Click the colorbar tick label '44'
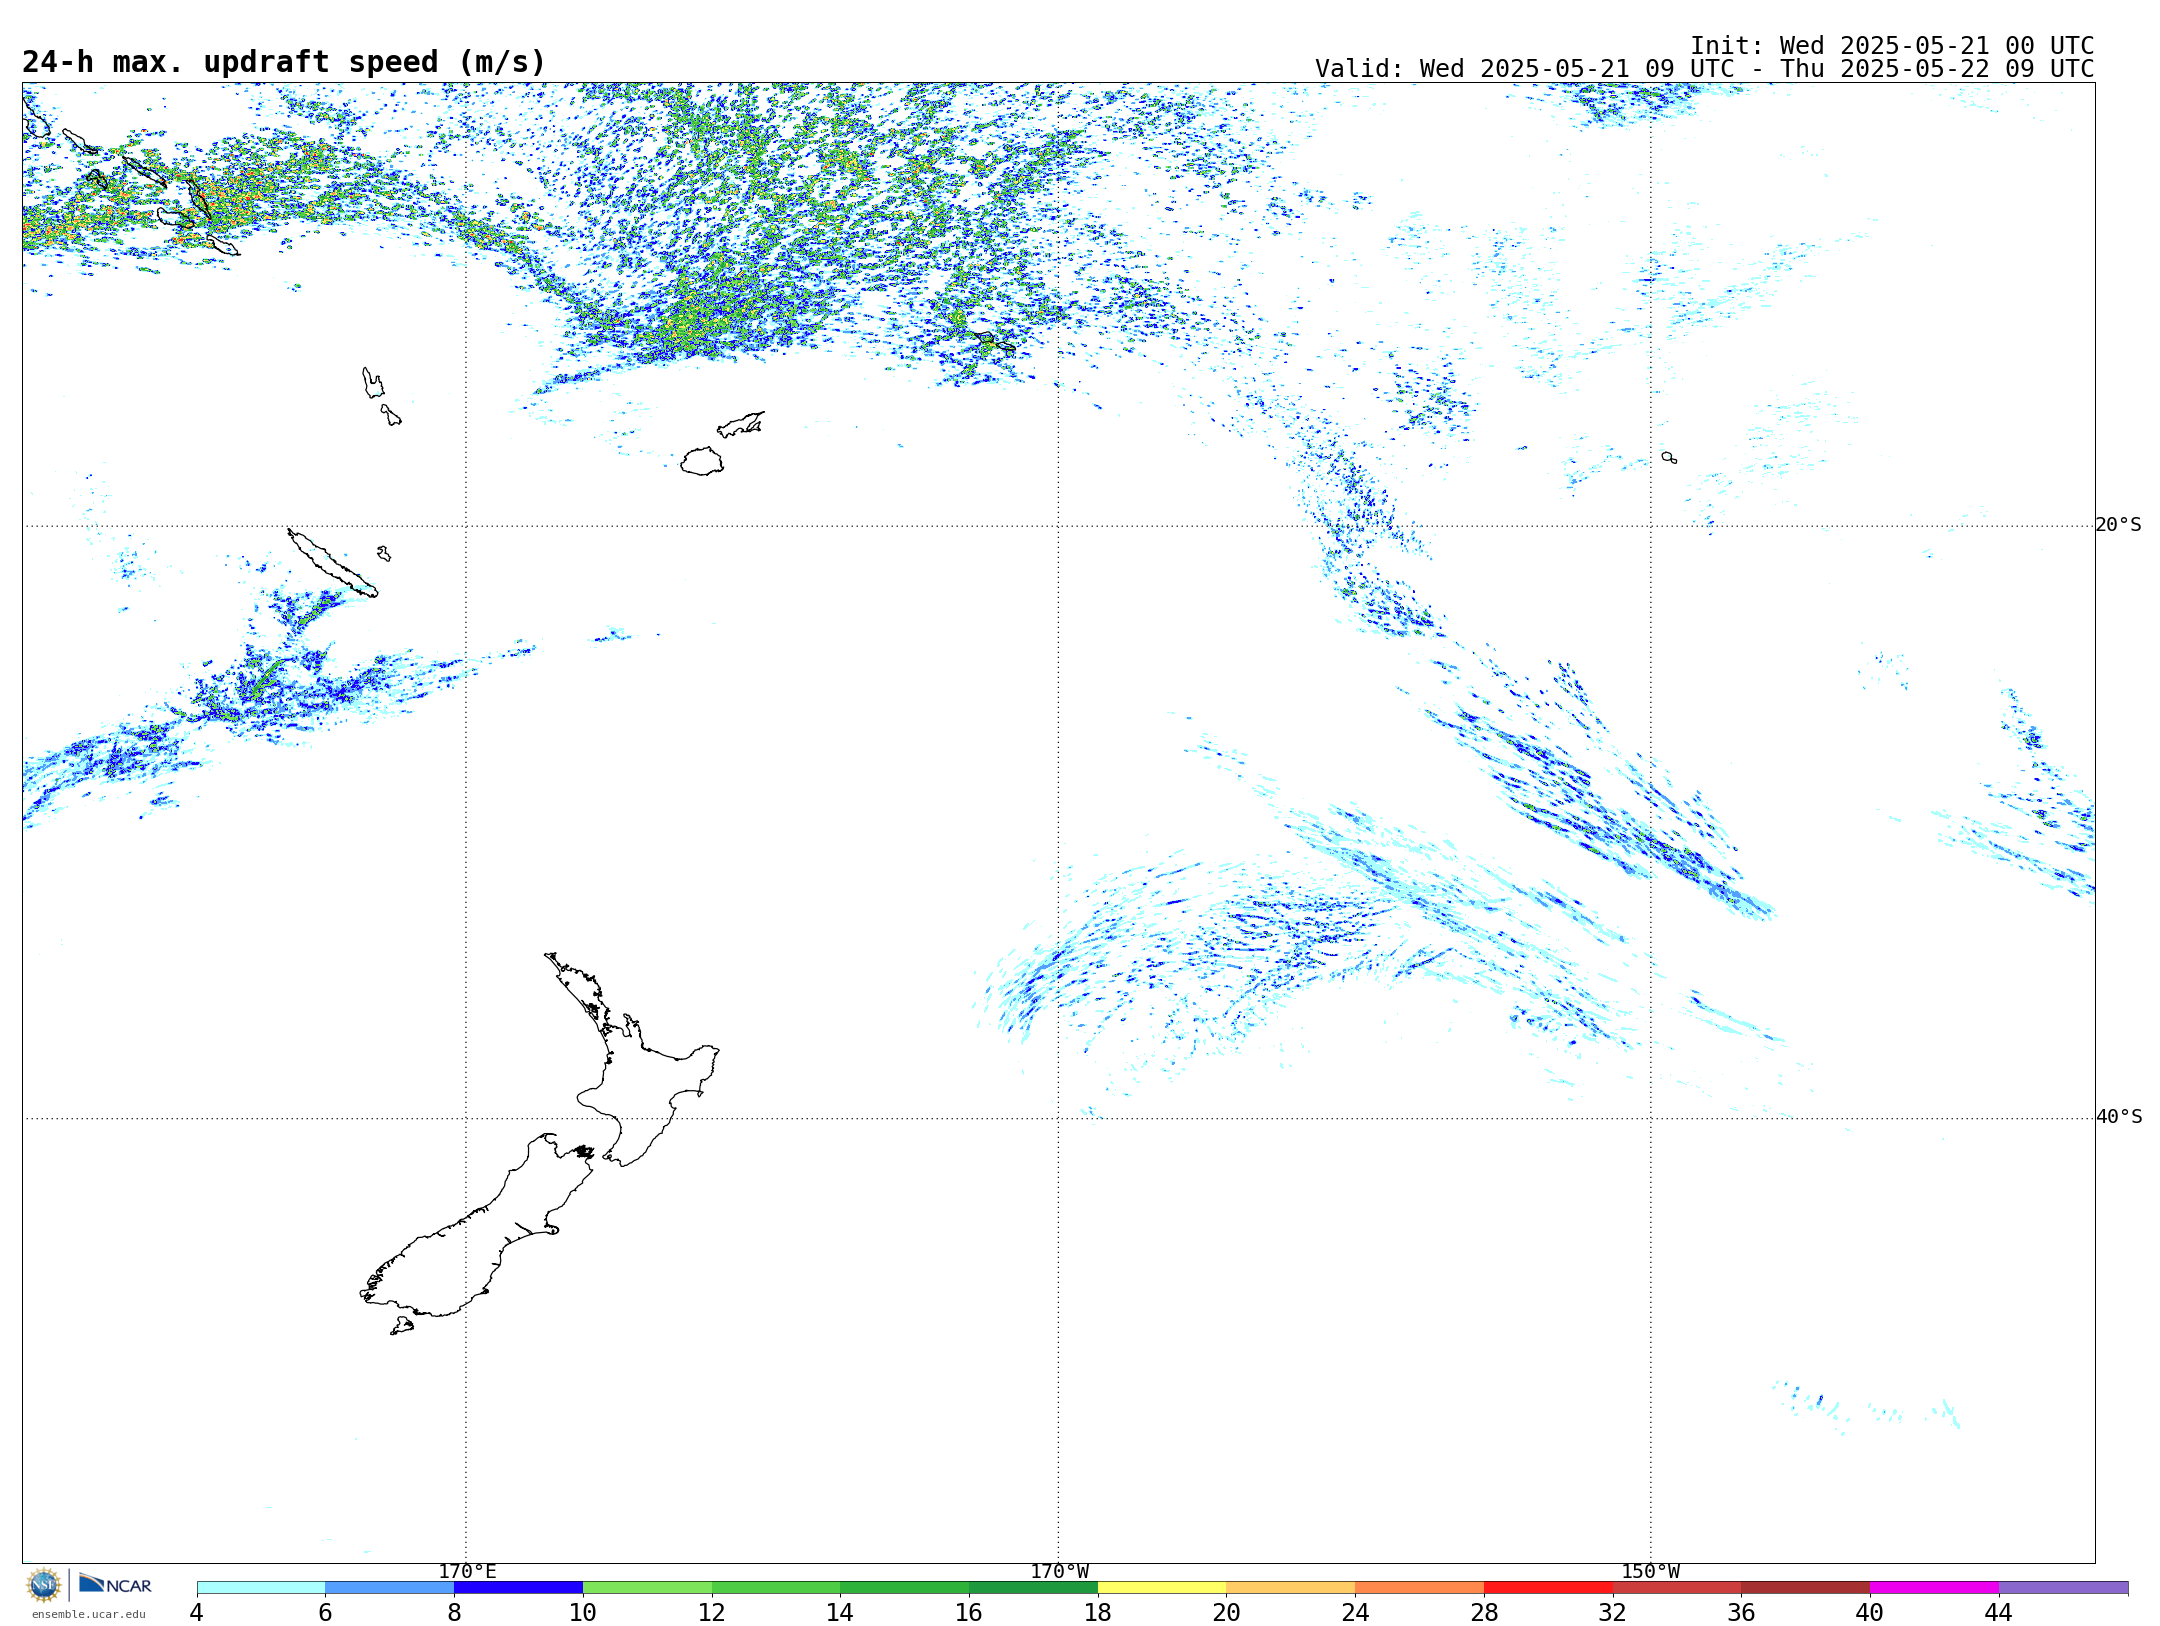Screen dimensions: 2160x1626 (1998, 1613)
